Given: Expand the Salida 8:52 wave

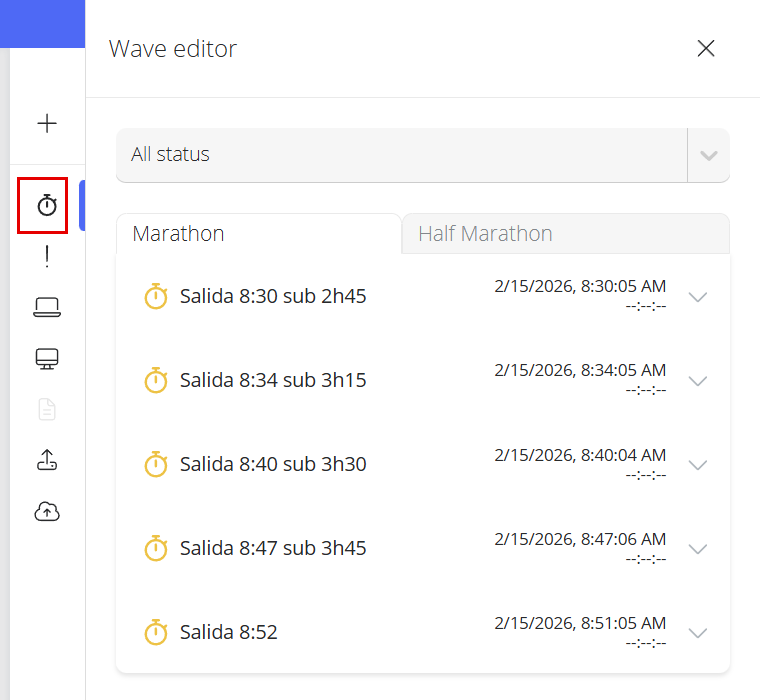Looking at the screenshot, I should [698, 633].
